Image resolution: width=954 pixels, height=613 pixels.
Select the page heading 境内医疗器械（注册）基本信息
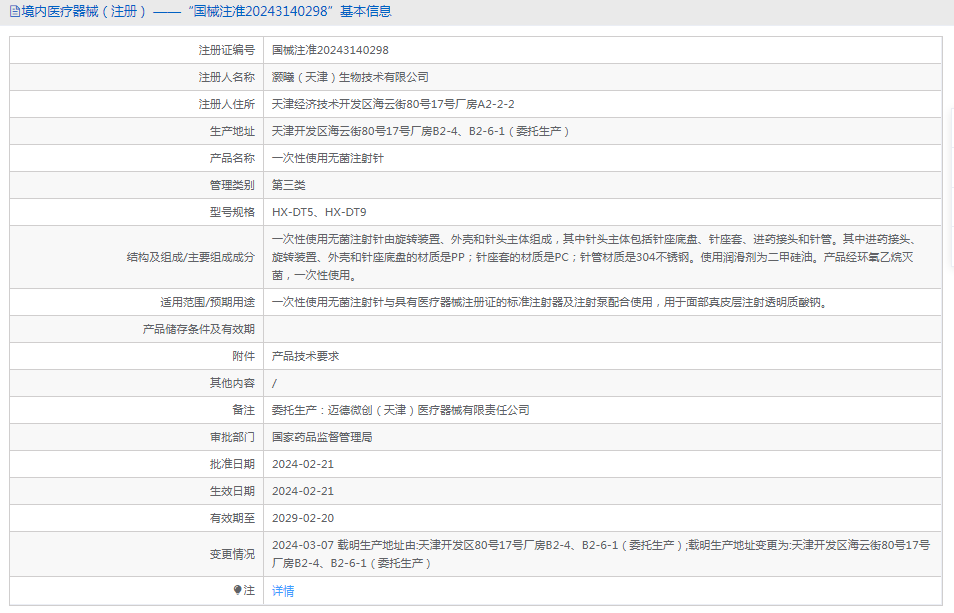tap(206, 12)
